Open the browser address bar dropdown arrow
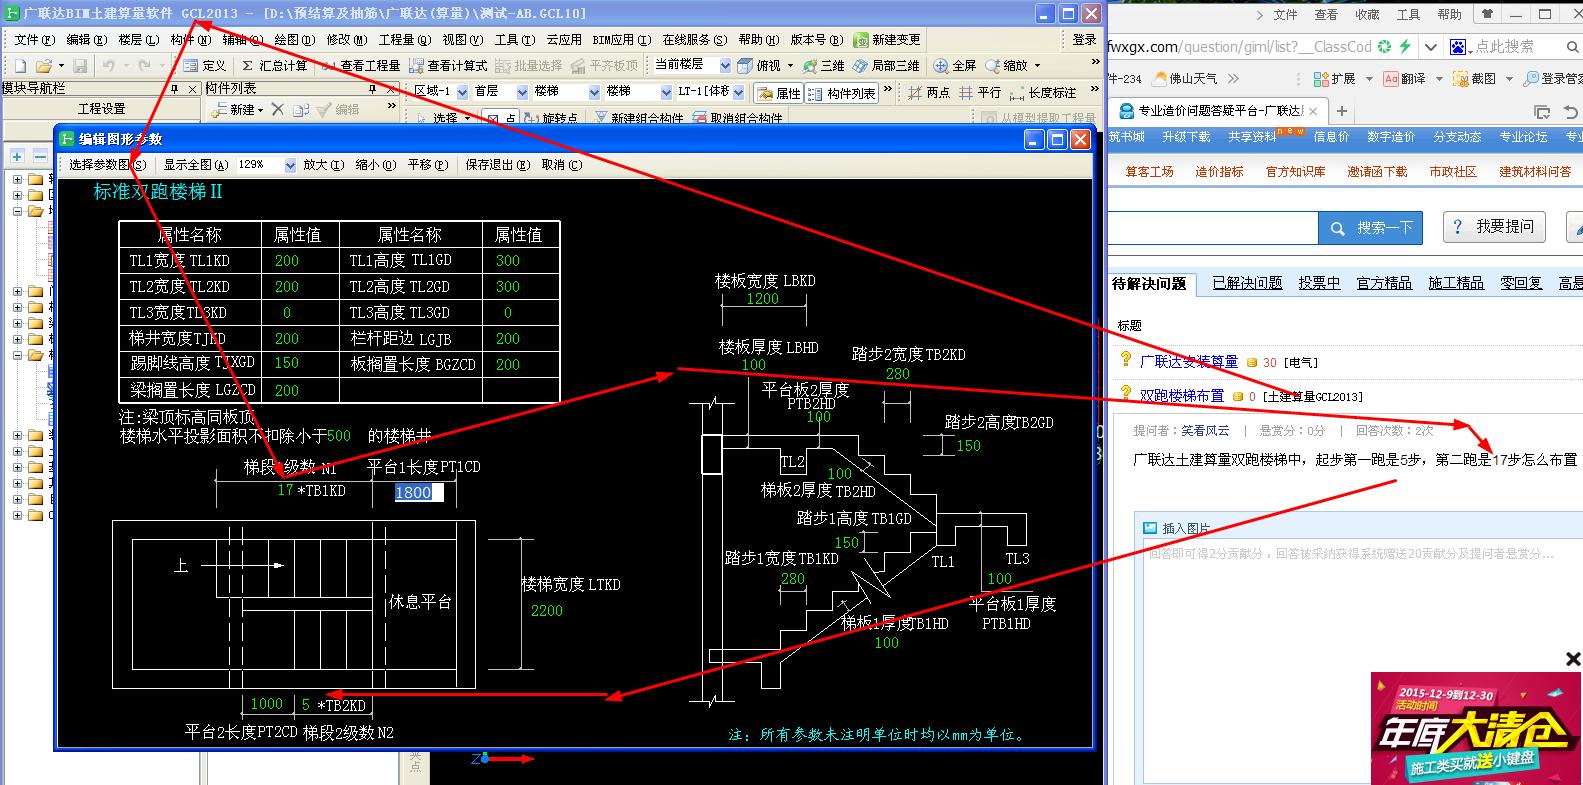Viewport: 1583px width, 785px height. (x=1431, y=47)
